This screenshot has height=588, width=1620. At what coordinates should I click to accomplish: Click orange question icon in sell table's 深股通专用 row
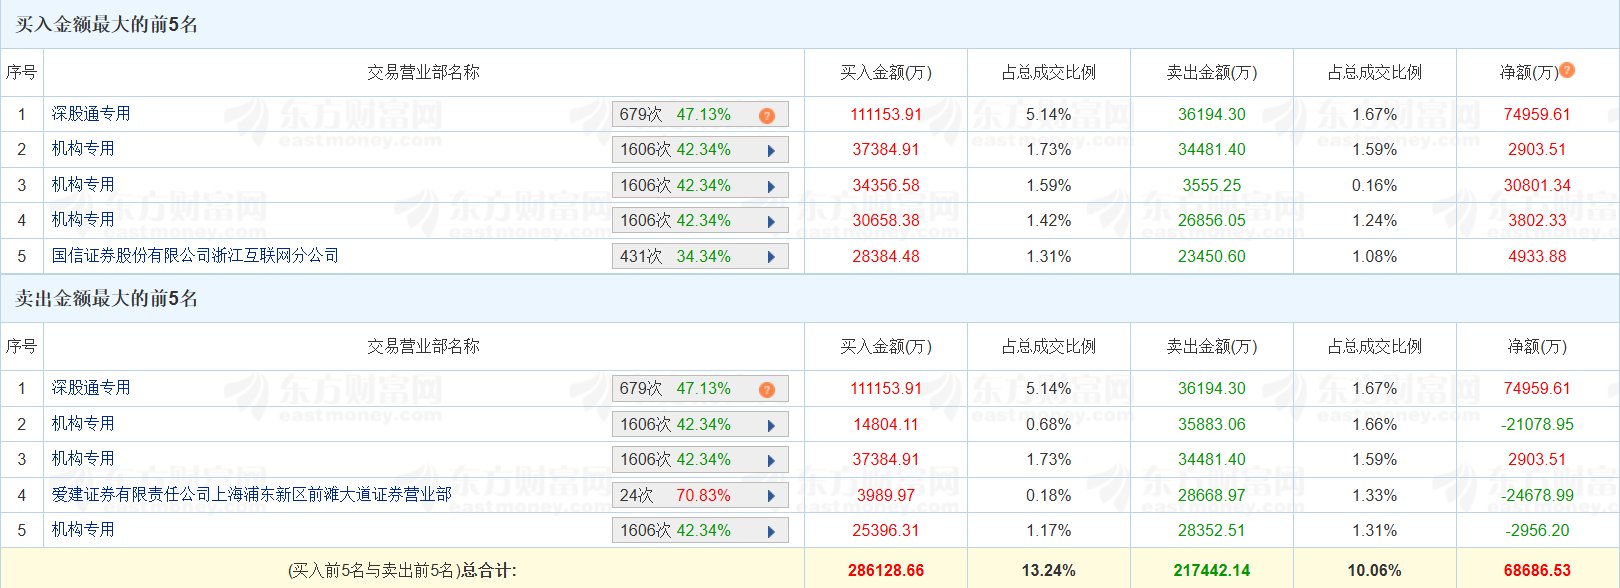tap(767, 390)
